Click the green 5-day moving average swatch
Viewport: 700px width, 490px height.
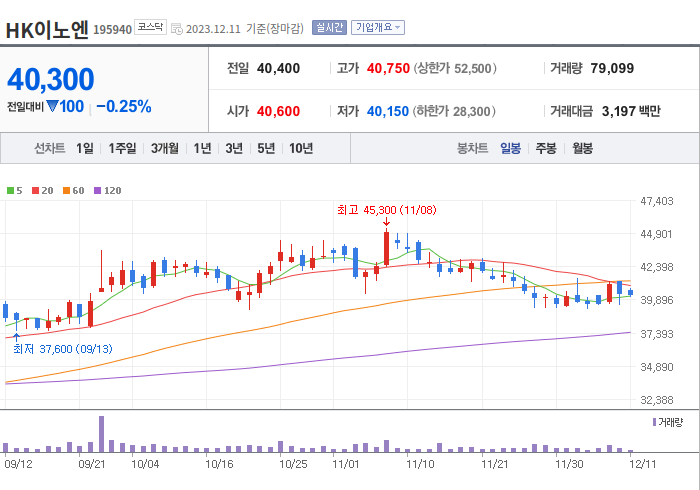pos(10,191)
